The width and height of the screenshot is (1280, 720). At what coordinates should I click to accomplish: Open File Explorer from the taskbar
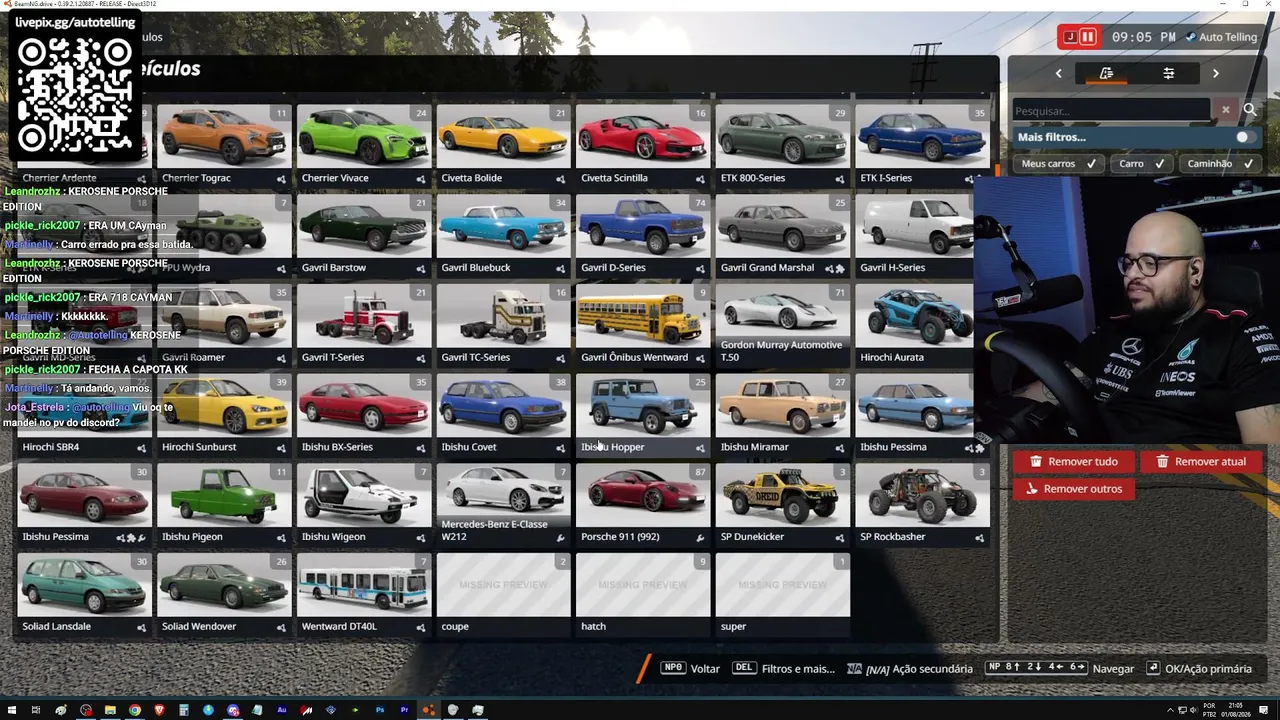[x=110, y=710]
